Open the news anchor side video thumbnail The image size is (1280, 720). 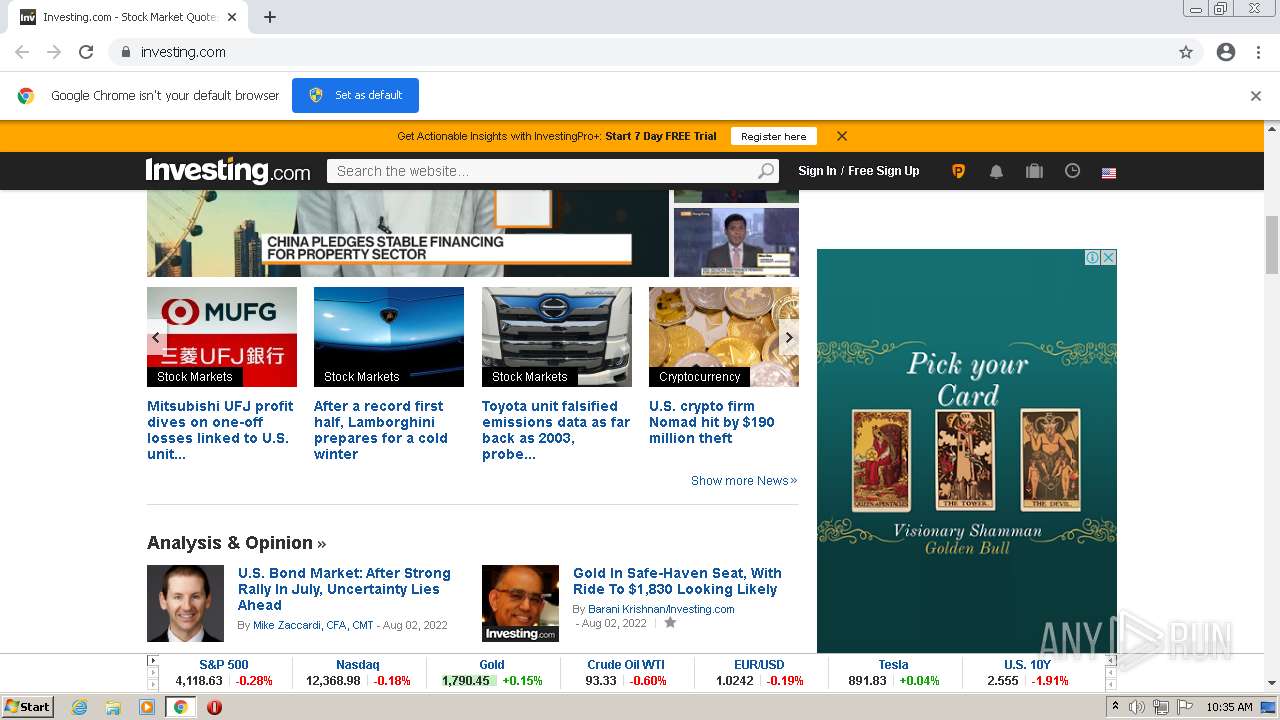coord(736,242)
